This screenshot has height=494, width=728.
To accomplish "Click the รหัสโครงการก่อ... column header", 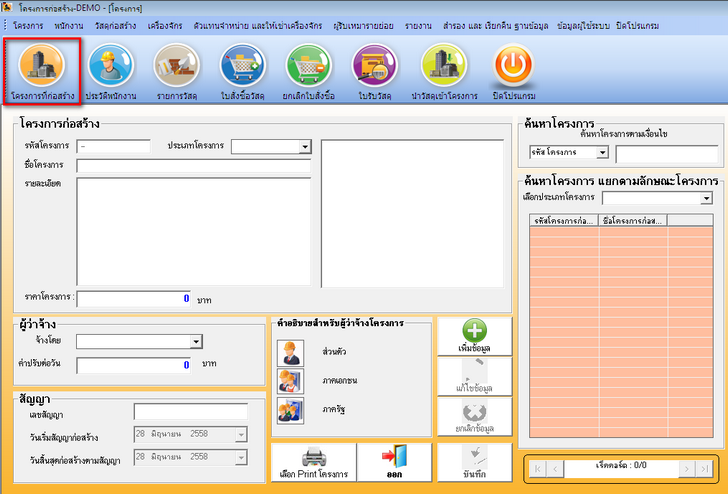I will (x=564, y=221).
